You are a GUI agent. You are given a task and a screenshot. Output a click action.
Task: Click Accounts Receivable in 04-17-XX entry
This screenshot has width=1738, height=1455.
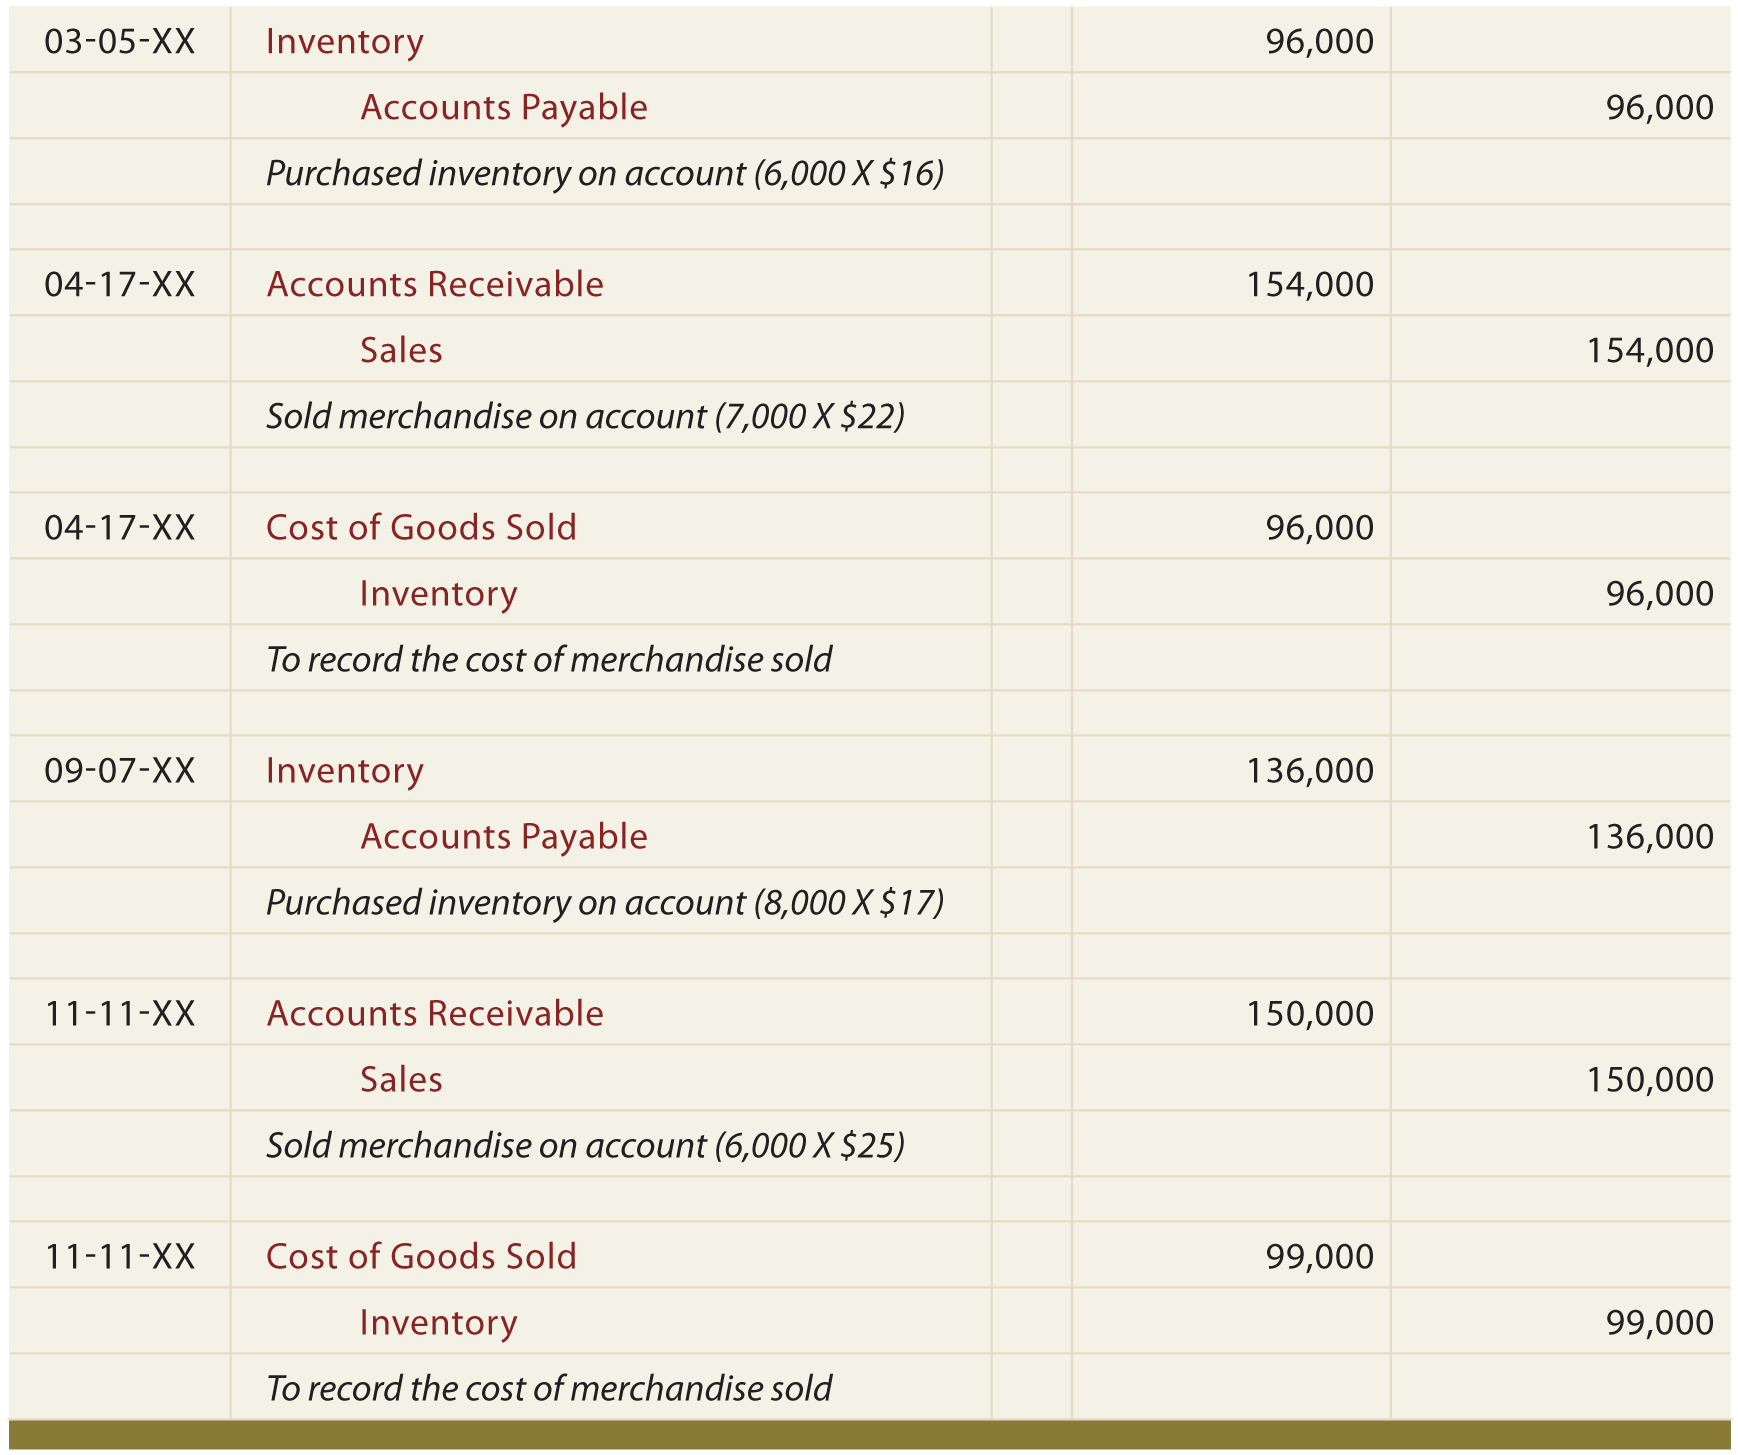pos(435,285)
